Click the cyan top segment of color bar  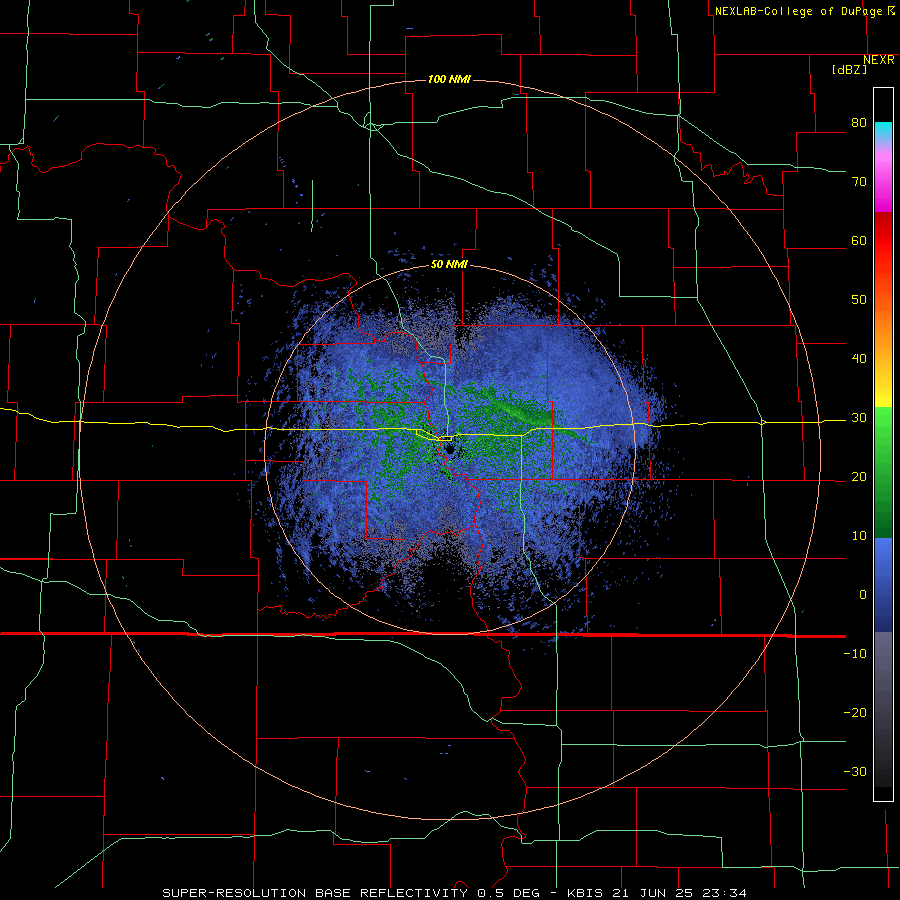tap(883, 131)
